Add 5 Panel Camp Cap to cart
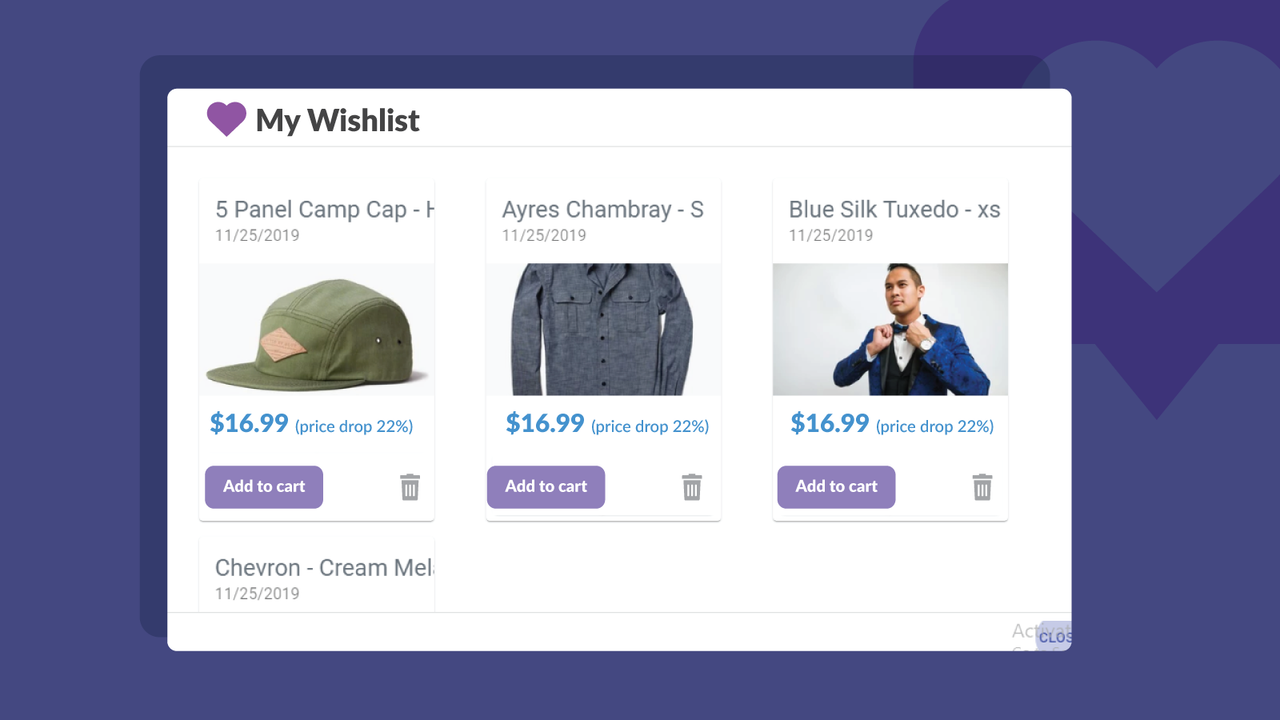Image resolution: width=1280 pixels, height=720 pixels. pyautogui.click(x=264, y=487)
